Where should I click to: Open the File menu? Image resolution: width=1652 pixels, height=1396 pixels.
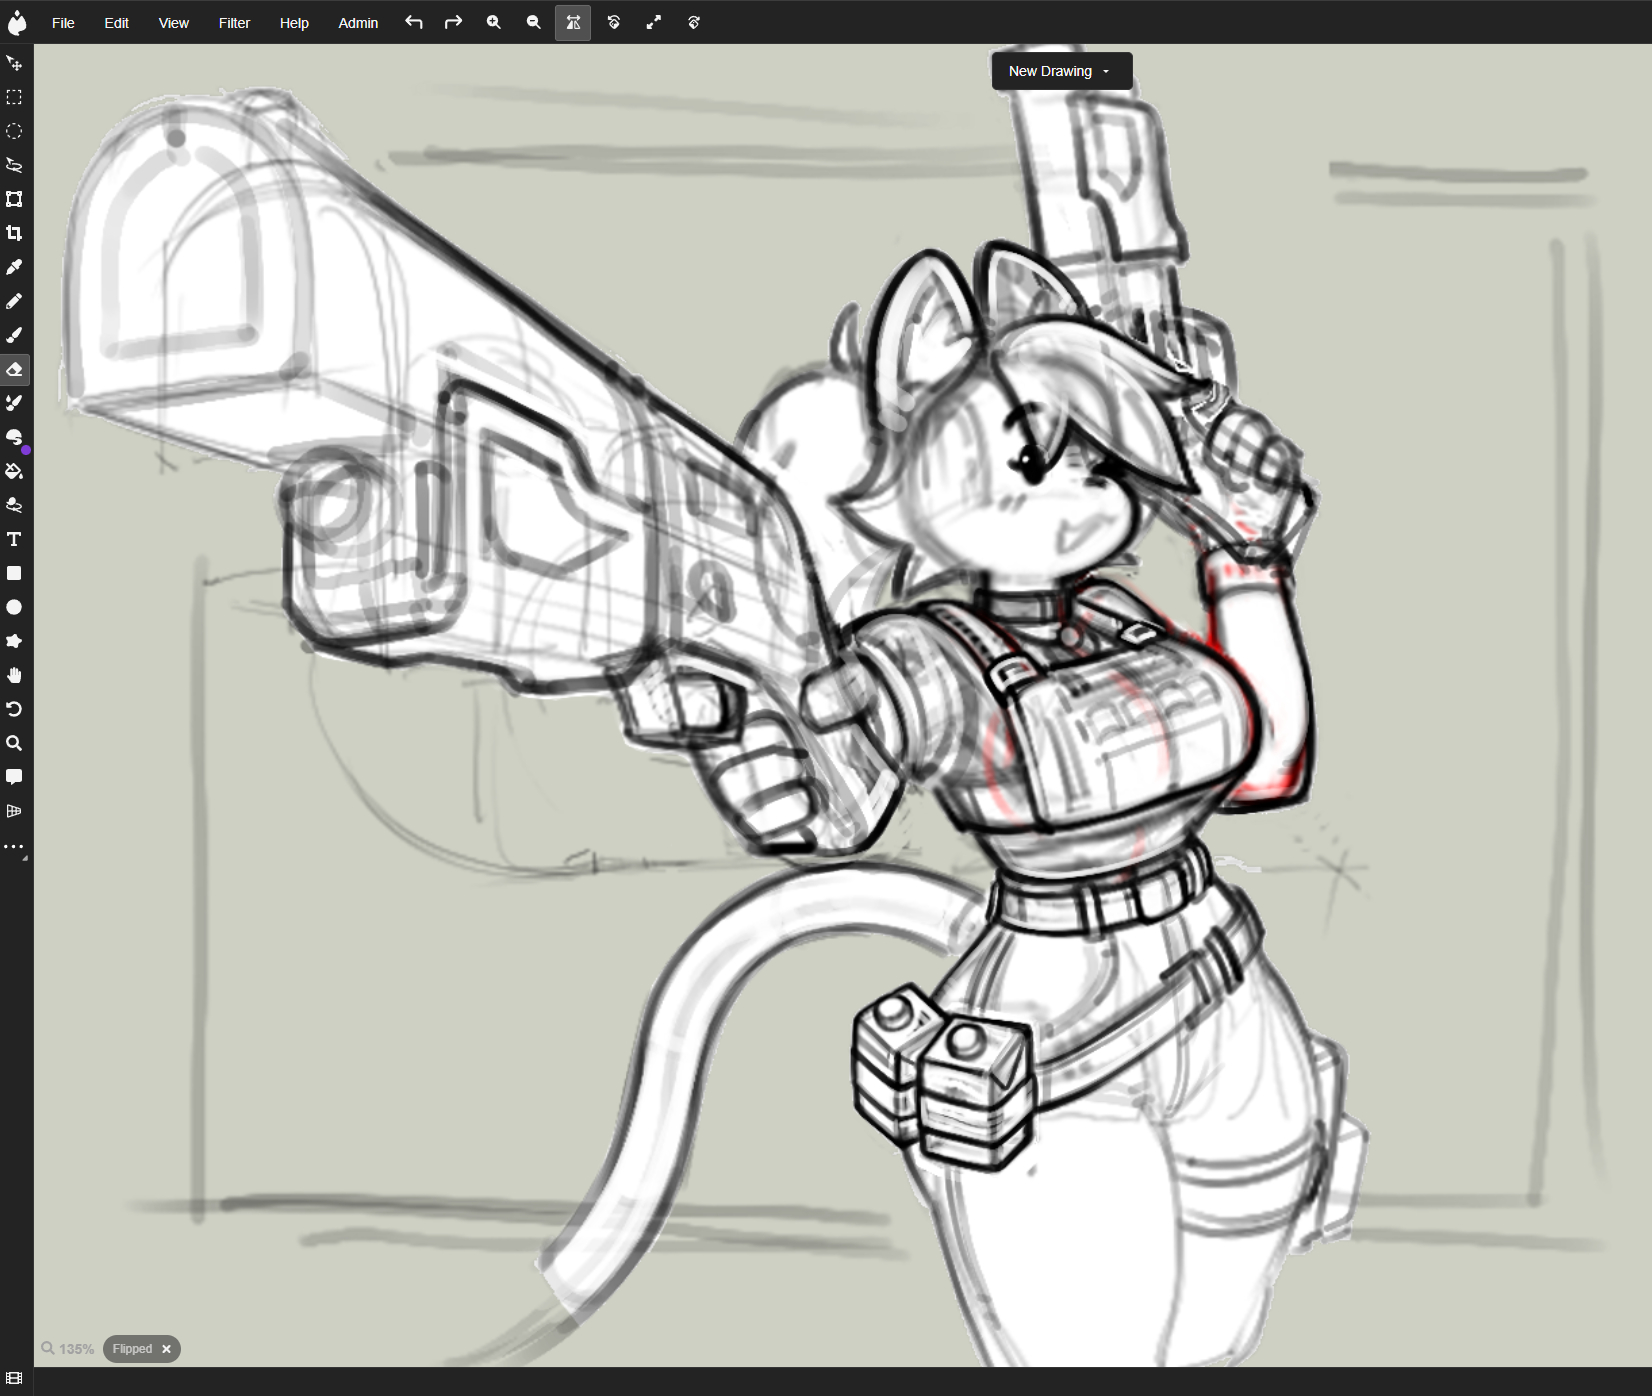[x=63, y=22]
